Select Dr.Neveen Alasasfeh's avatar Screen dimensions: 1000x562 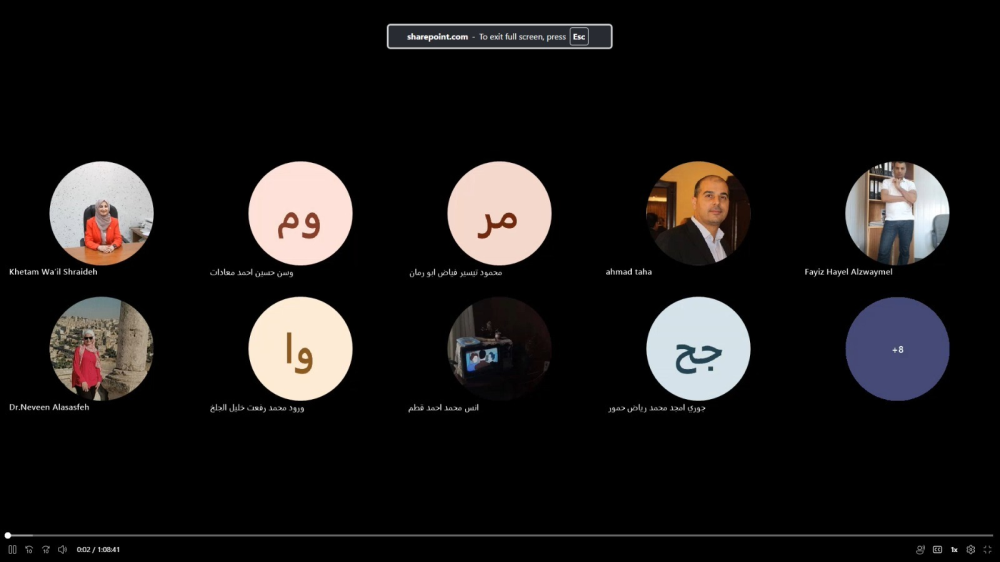101,349
